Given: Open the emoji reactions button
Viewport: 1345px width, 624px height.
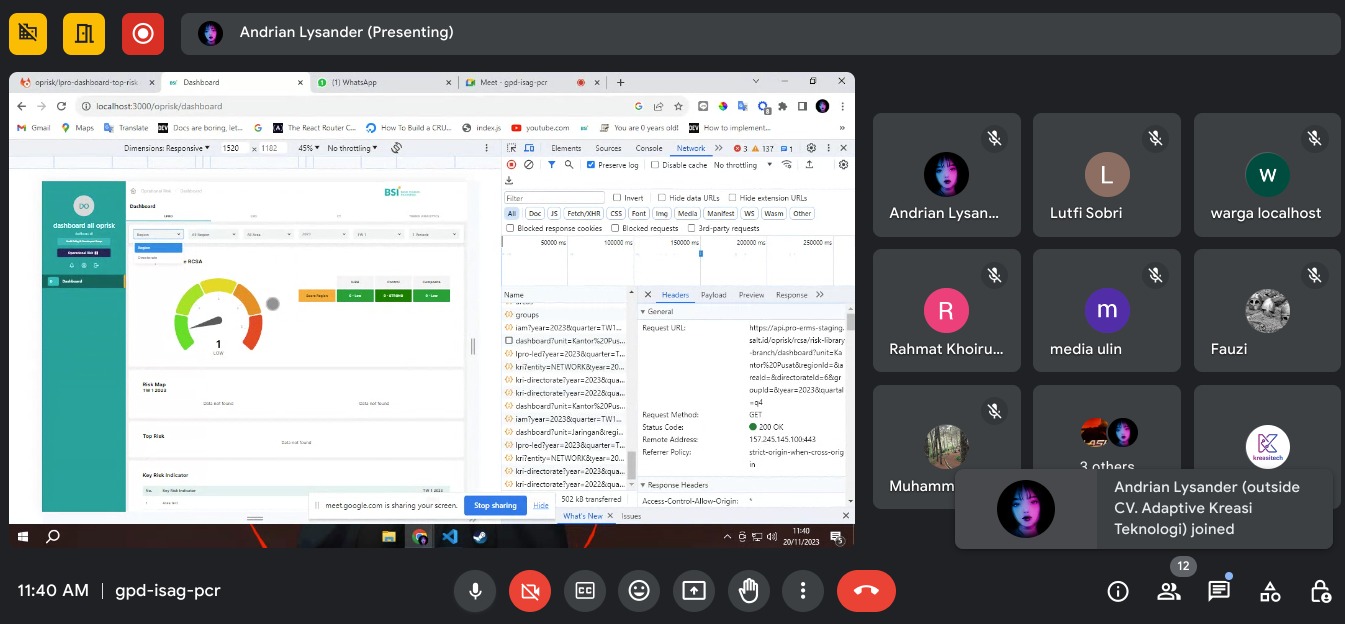Looking at the screenshot, I should 639,591.
